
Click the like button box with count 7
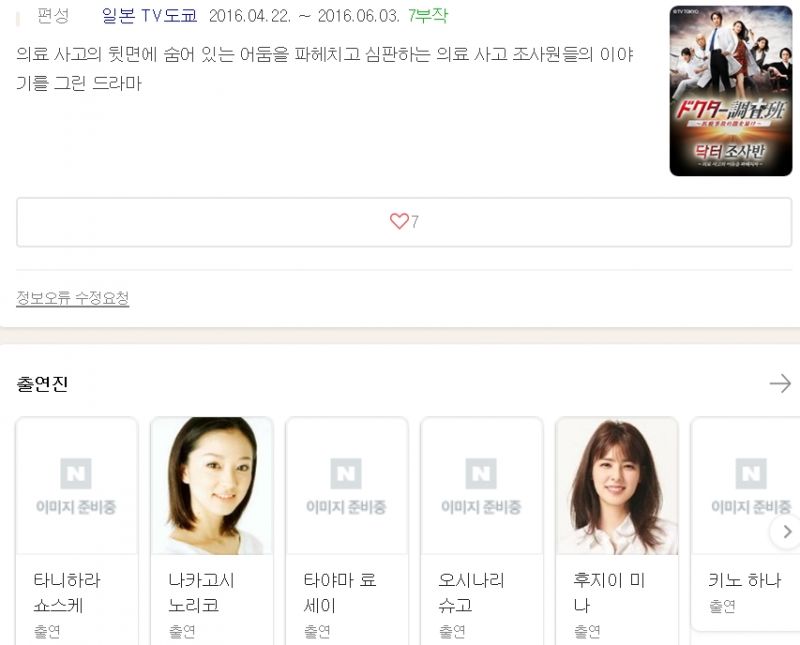404,222
